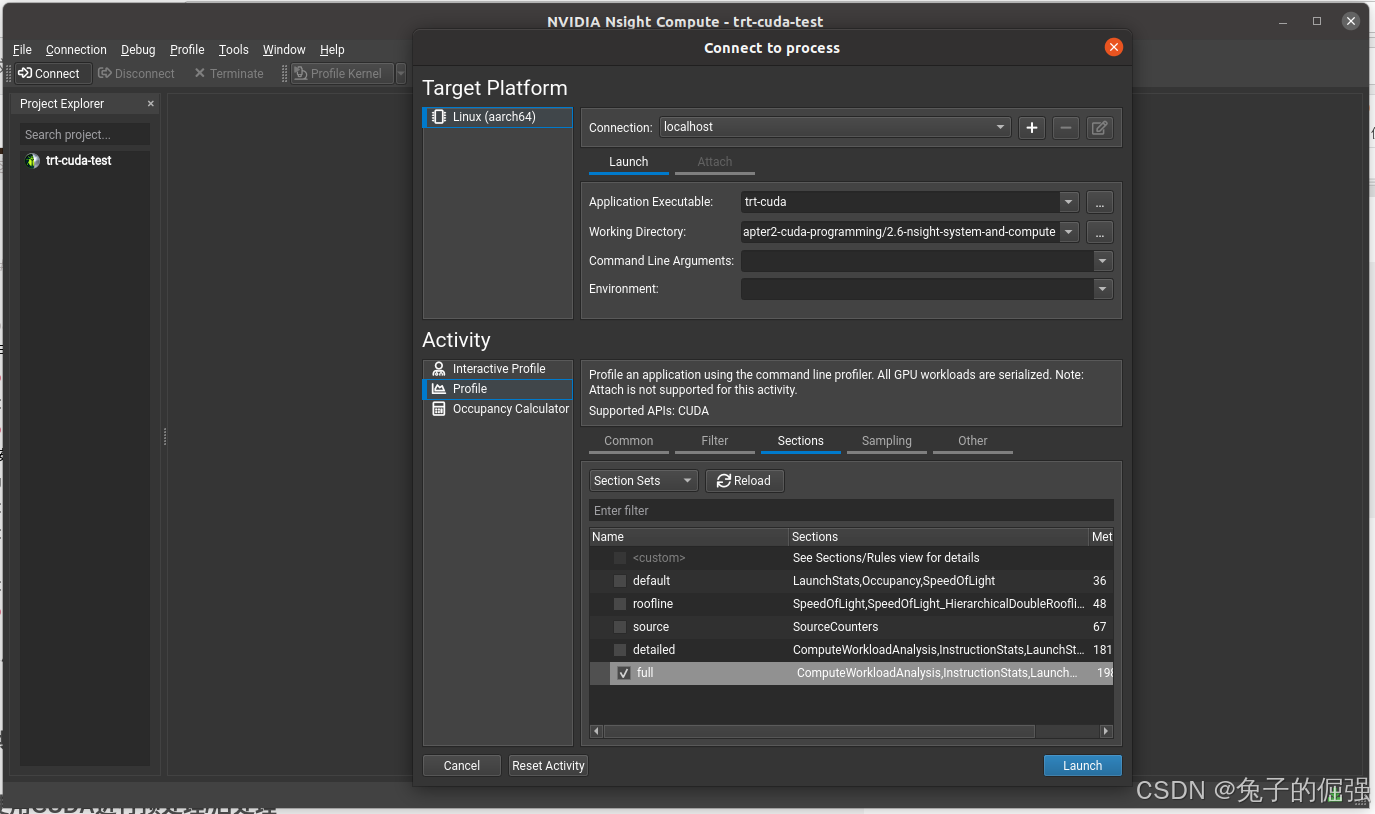Open the Section Sets dropdown
1375x814 pixels.
coord(643,481)
